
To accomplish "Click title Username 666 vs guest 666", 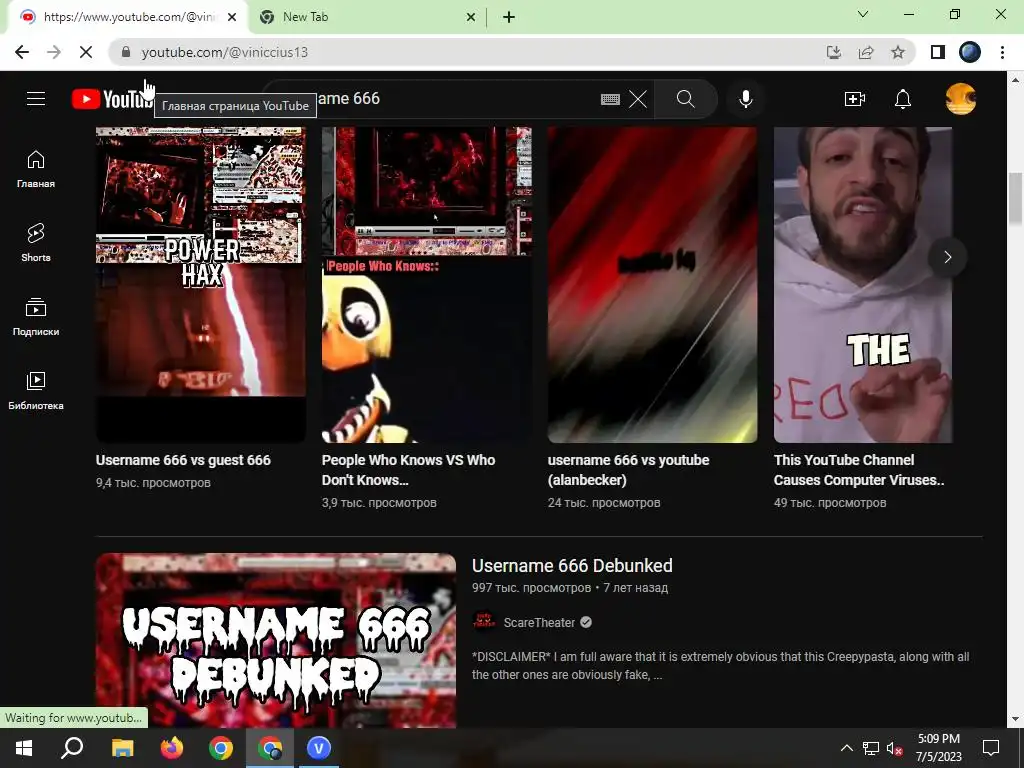I will pos(183,460).
